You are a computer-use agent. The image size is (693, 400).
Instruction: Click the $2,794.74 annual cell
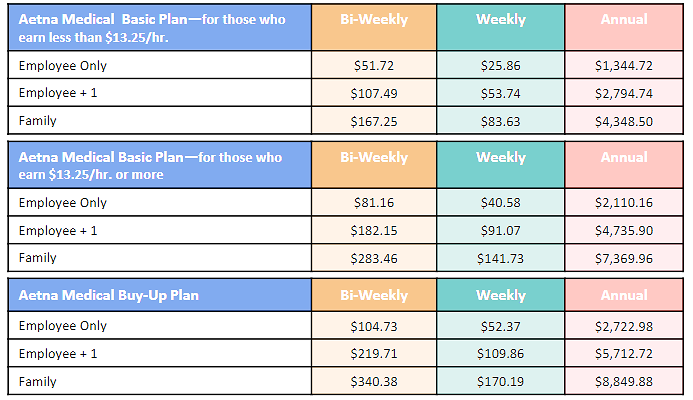point(623,93)
